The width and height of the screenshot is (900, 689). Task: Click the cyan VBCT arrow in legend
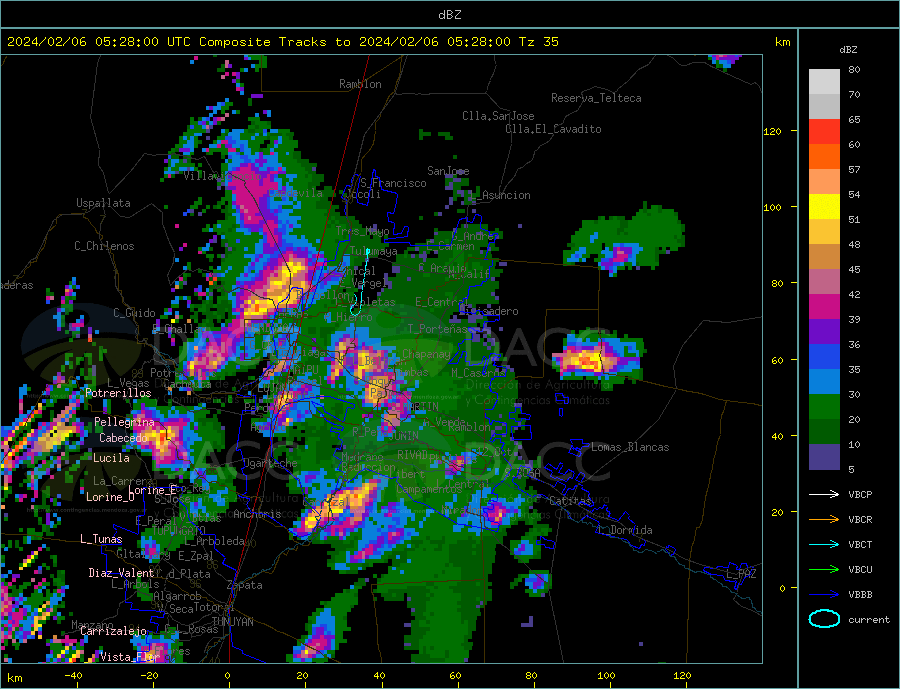pos(824,544)
